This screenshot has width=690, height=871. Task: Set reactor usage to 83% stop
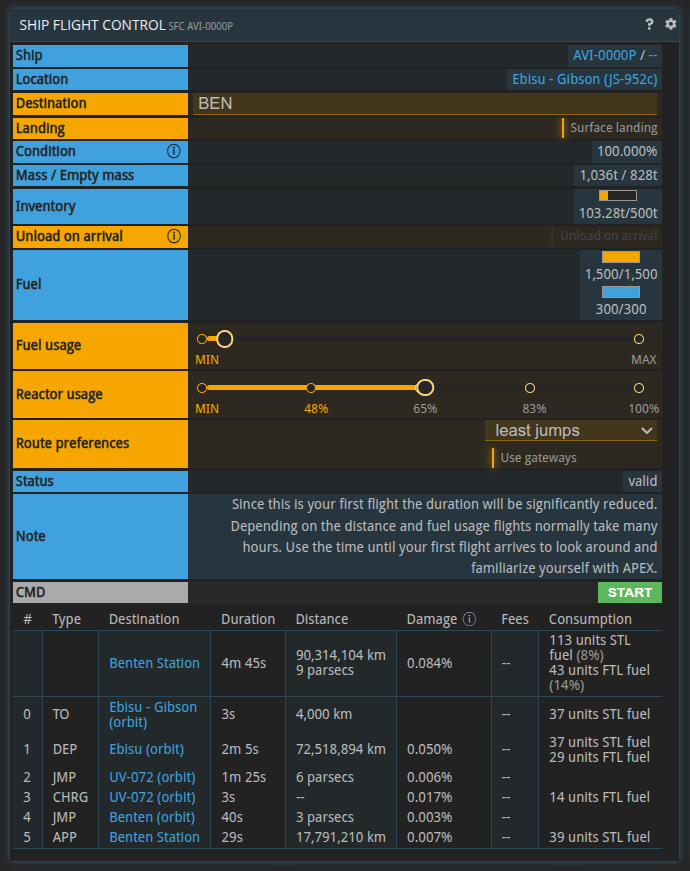[530, 388]
